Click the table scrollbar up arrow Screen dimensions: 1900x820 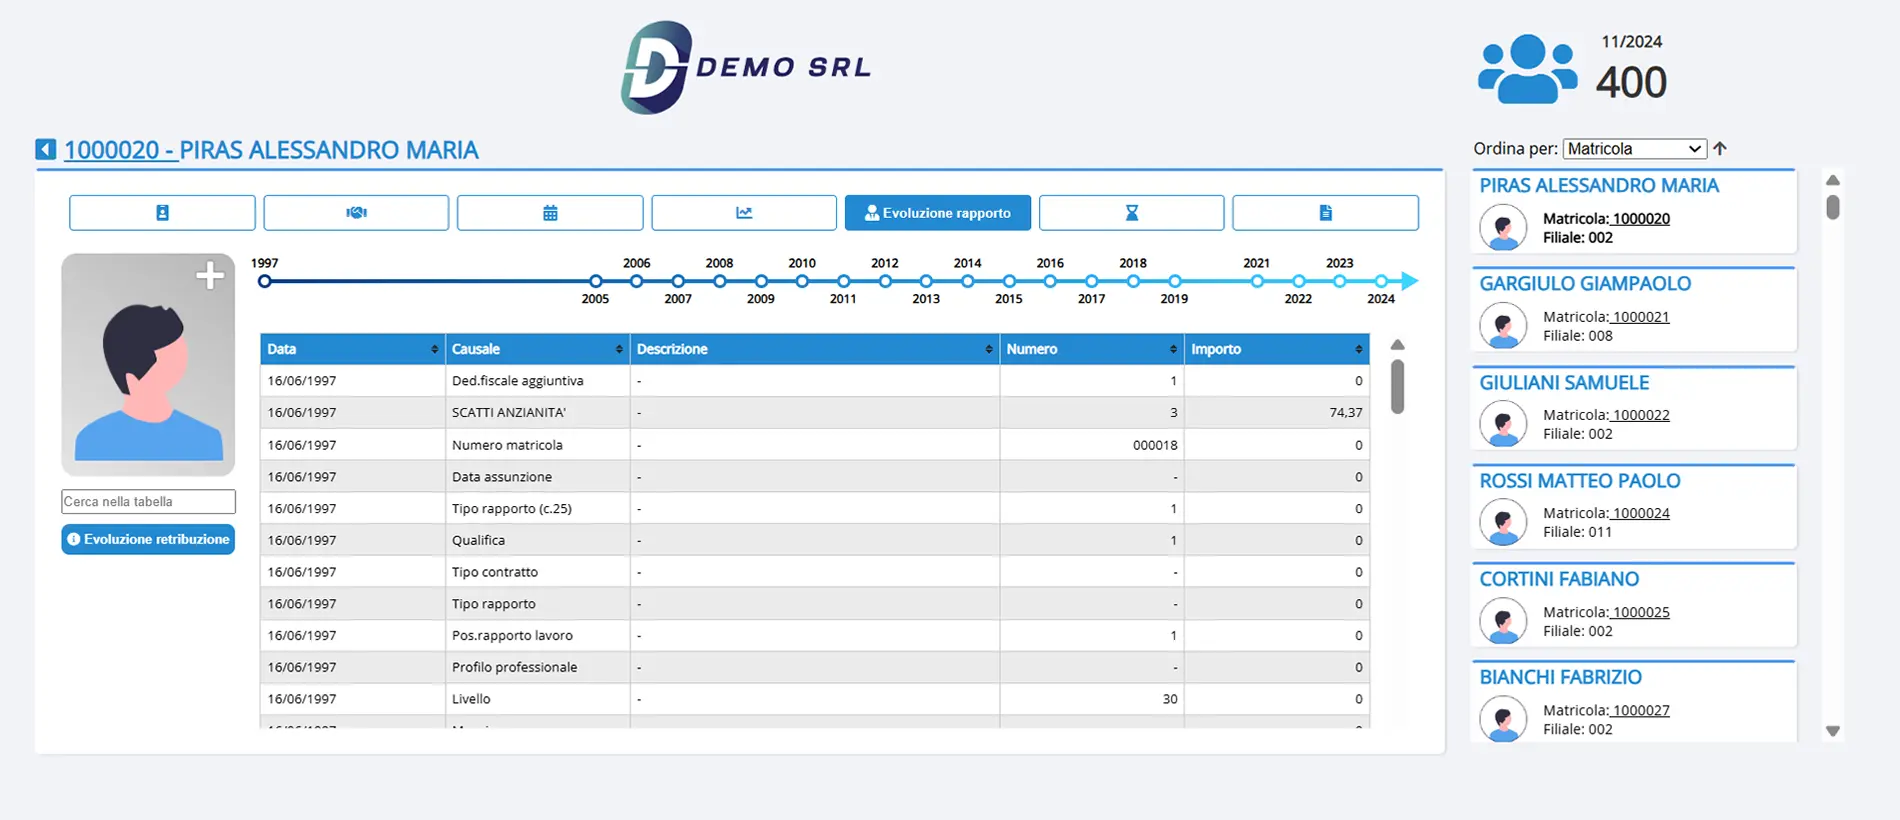[x=1397, y=345]
